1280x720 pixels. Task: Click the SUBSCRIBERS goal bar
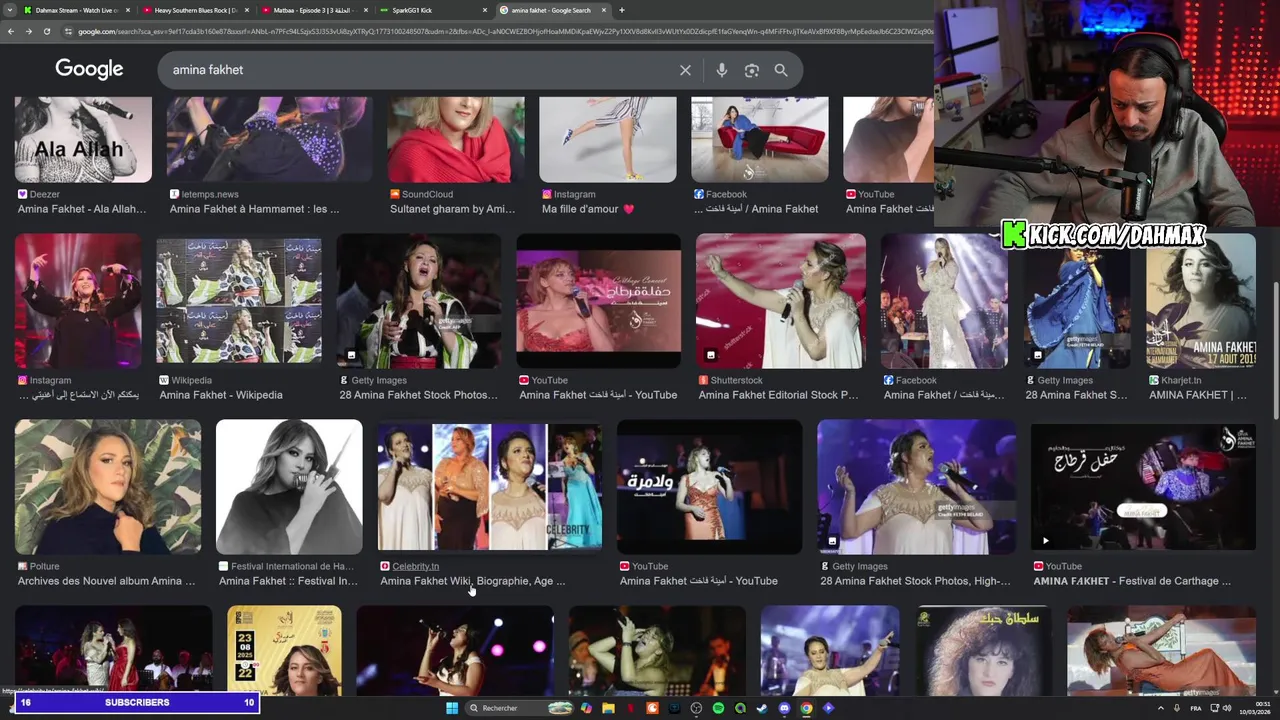pos(138,703)
